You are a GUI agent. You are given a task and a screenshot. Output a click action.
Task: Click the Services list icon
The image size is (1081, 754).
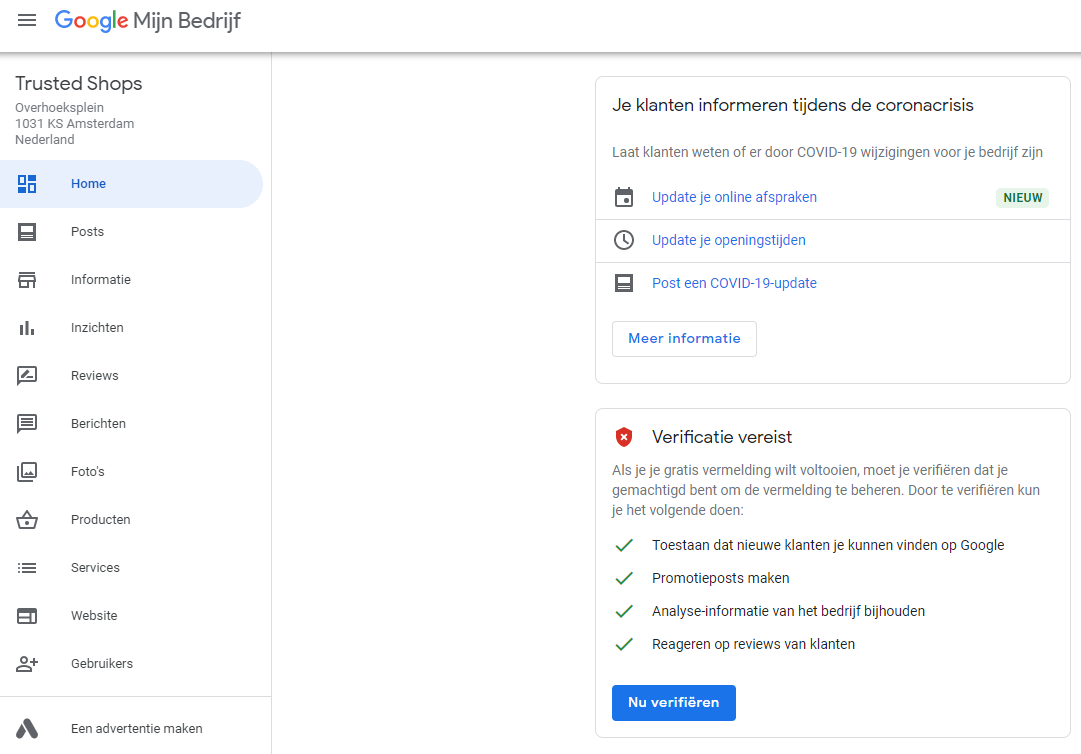tap(27, 568)
